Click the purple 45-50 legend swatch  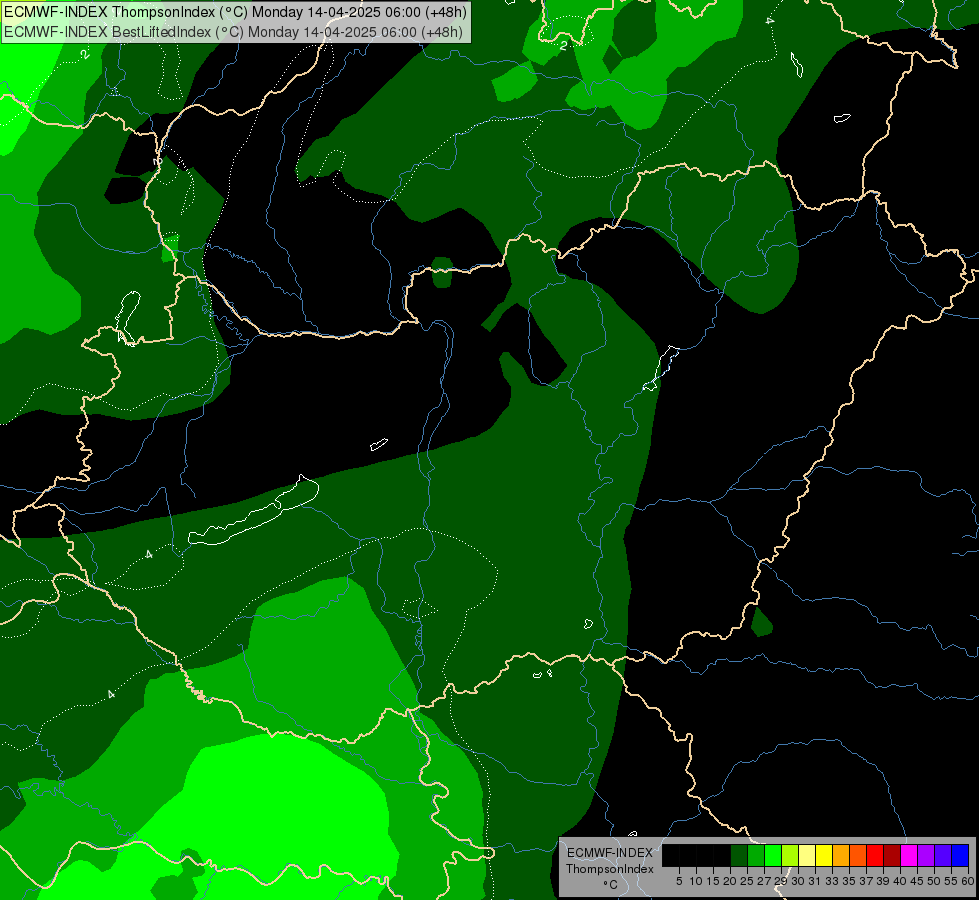pos(926,855)
